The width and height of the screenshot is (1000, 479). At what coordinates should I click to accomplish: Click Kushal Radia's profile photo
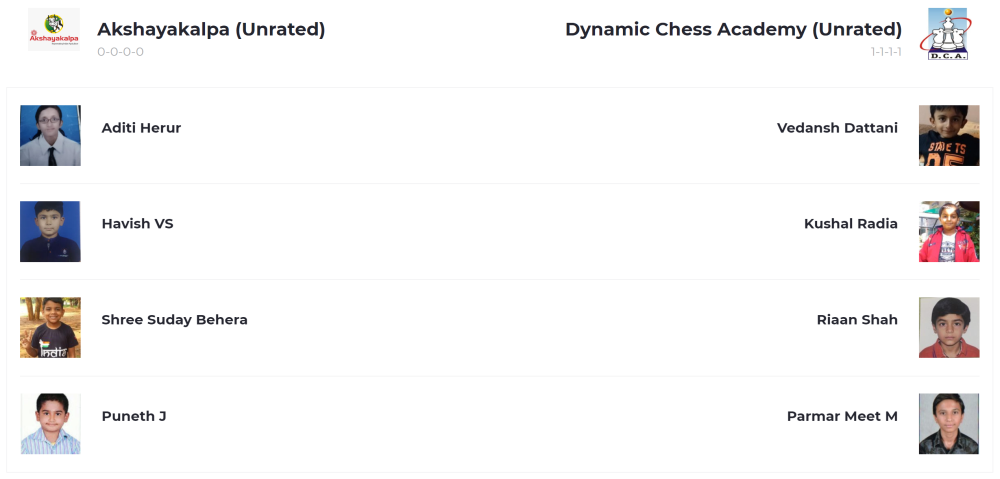pos(949,231)
